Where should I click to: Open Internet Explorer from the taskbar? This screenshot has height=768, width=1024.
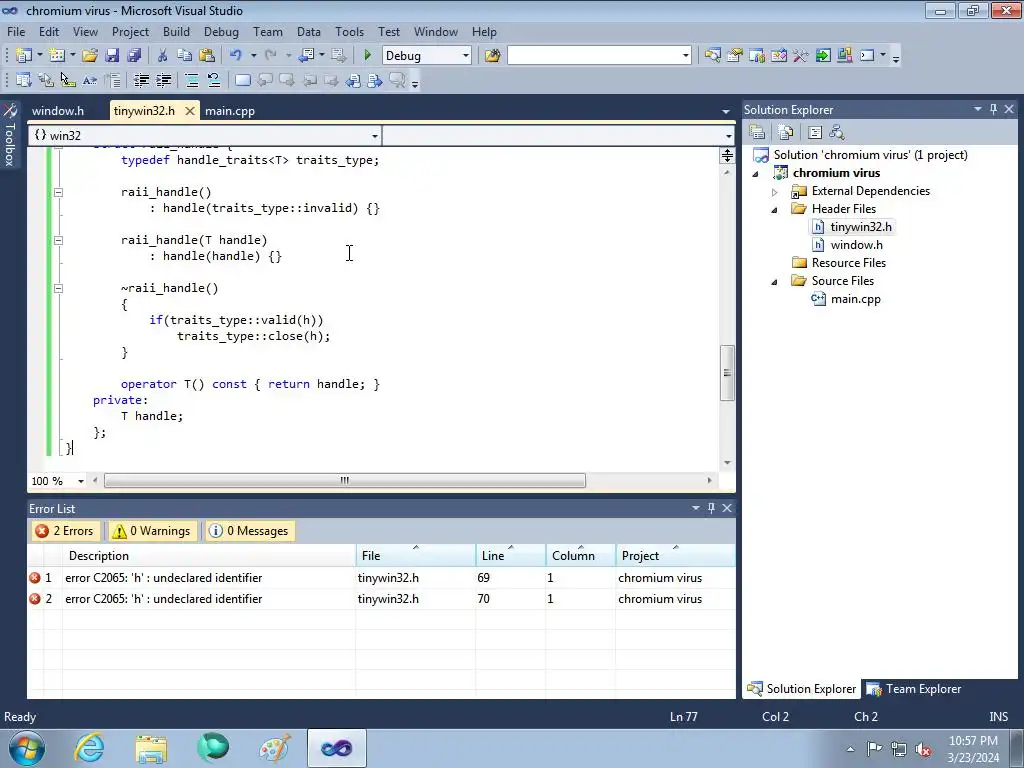tap(89, 748)
